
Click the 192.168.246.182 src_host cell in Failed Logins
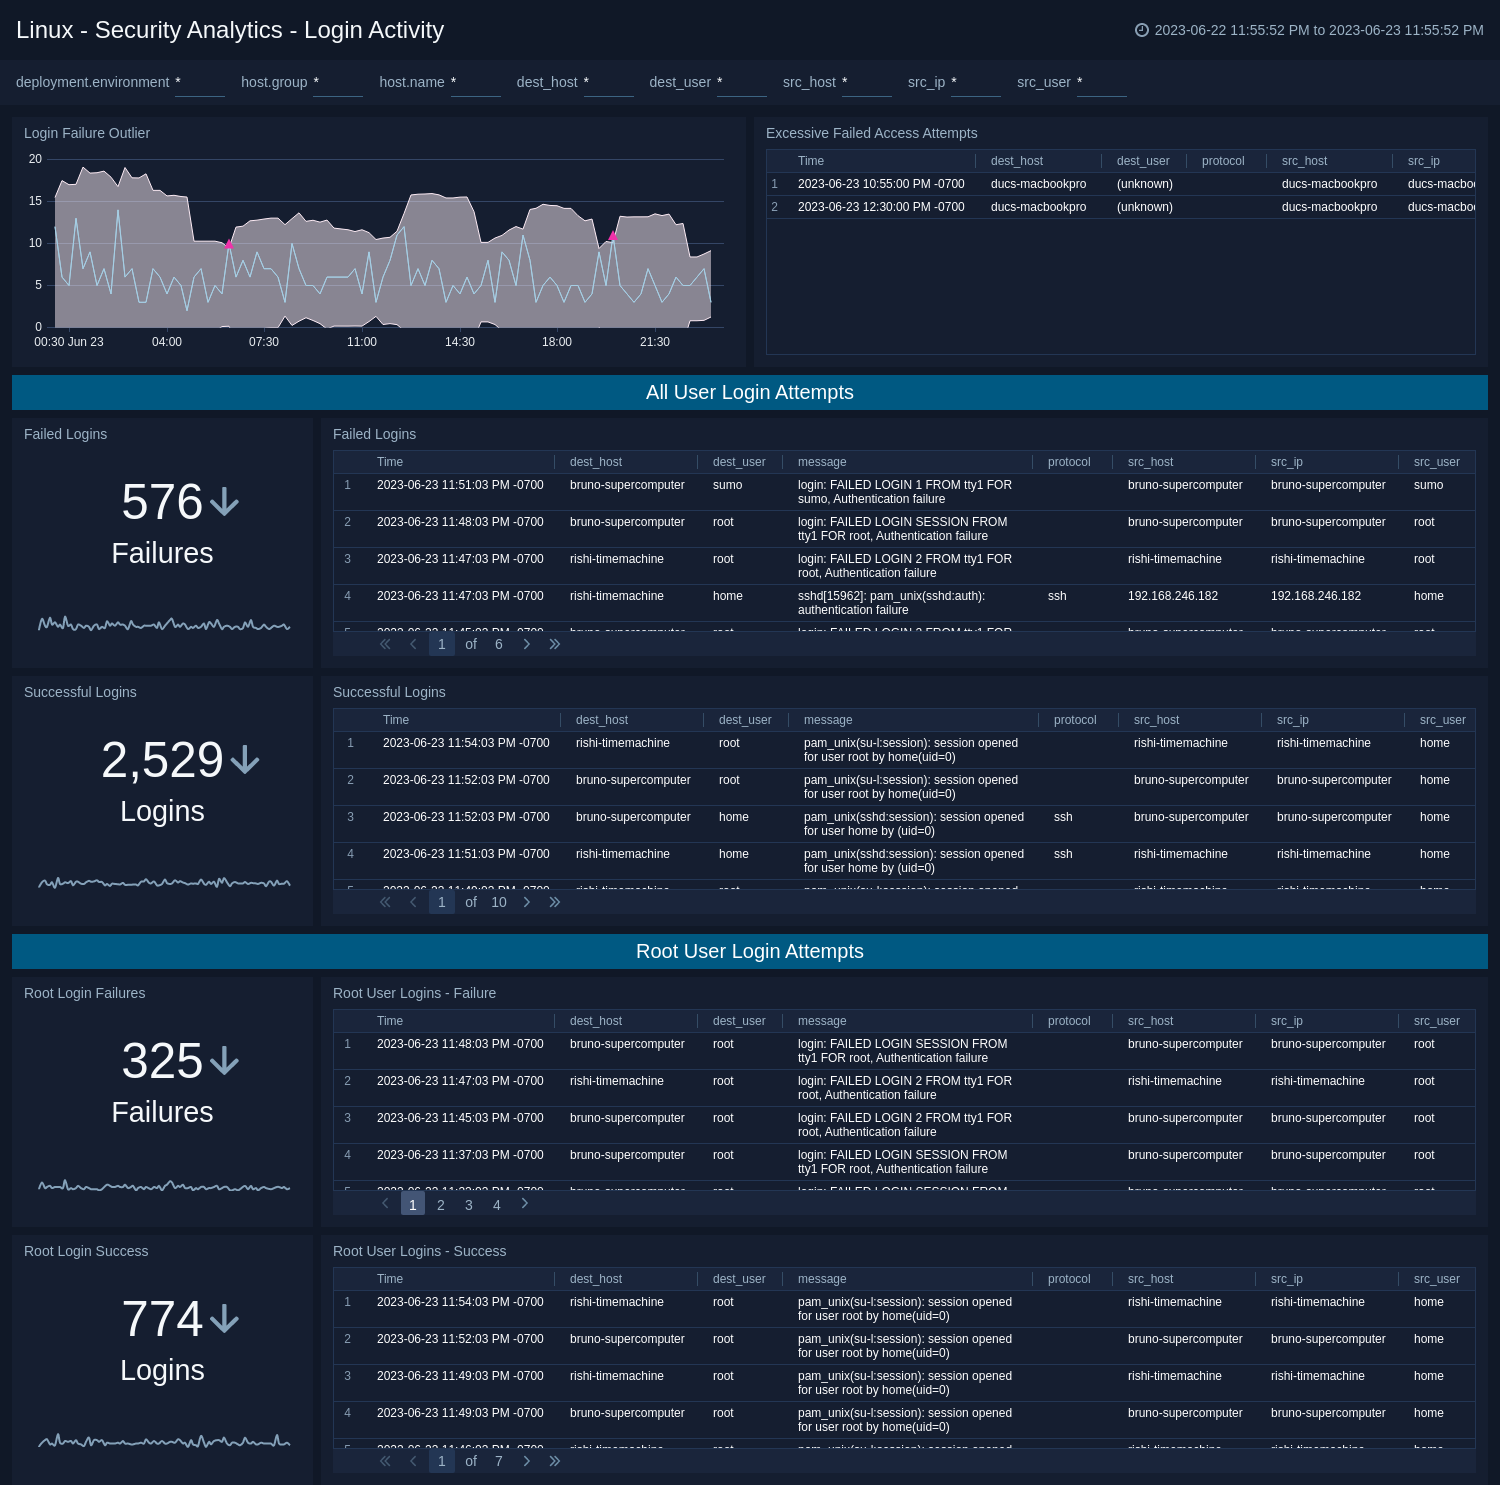(x=1173, y=596)
